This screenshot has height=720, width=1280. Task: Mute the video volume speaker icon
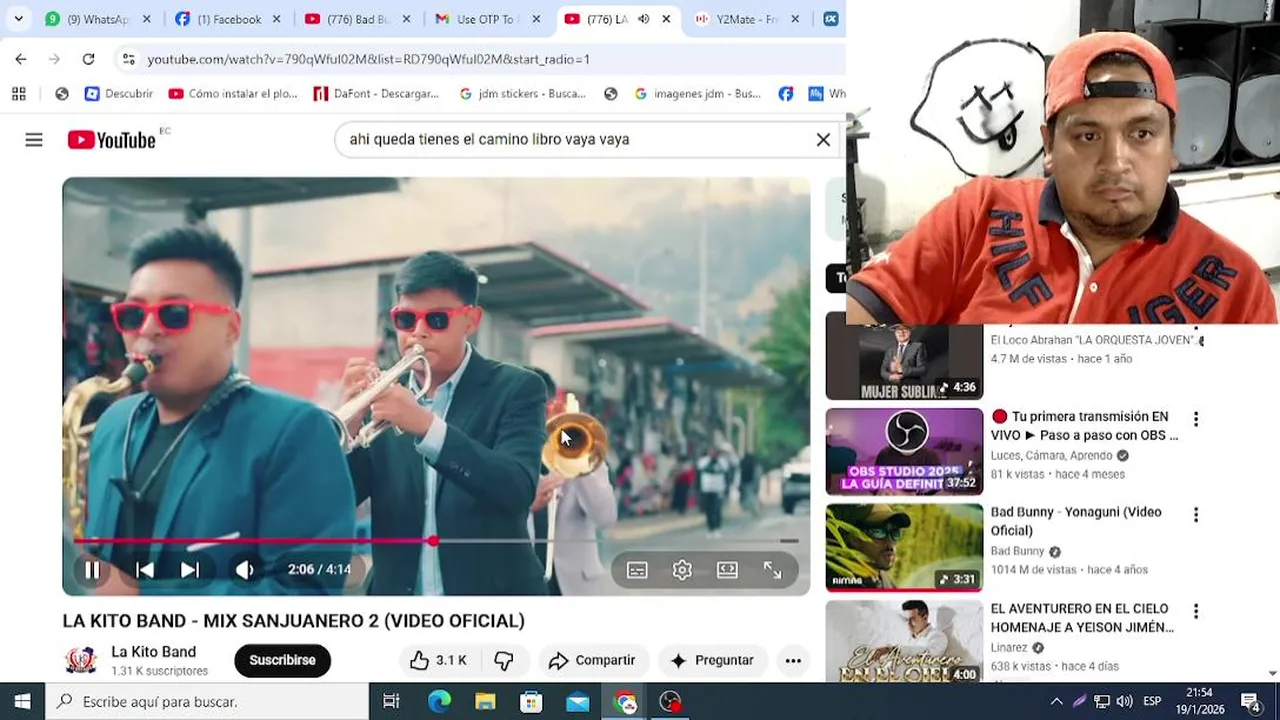(244, 570)
